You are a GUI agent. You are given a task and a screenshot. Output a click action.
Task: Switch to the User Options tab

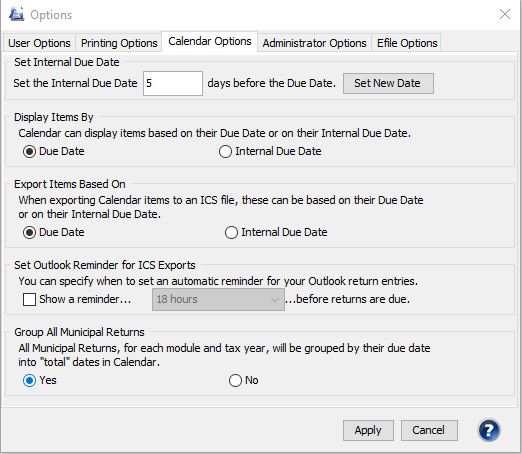coord(39,43)
